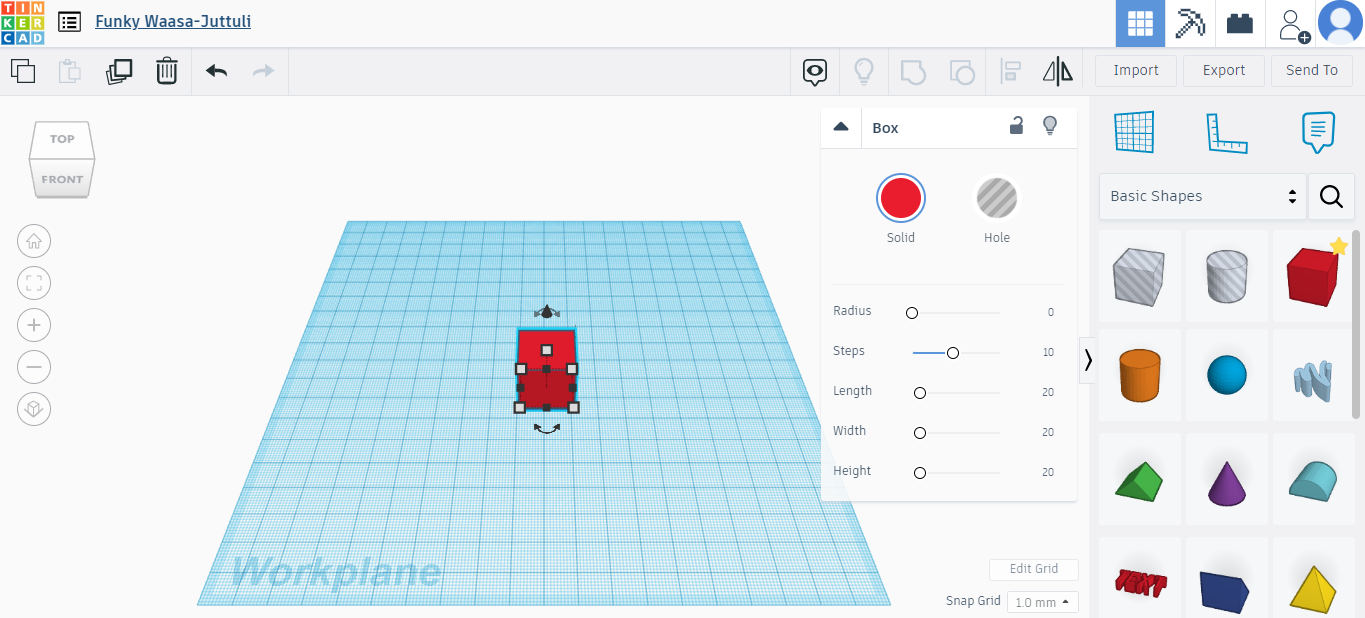
Task: Toggle the Box lock icon
Action: coord(1016,126)
